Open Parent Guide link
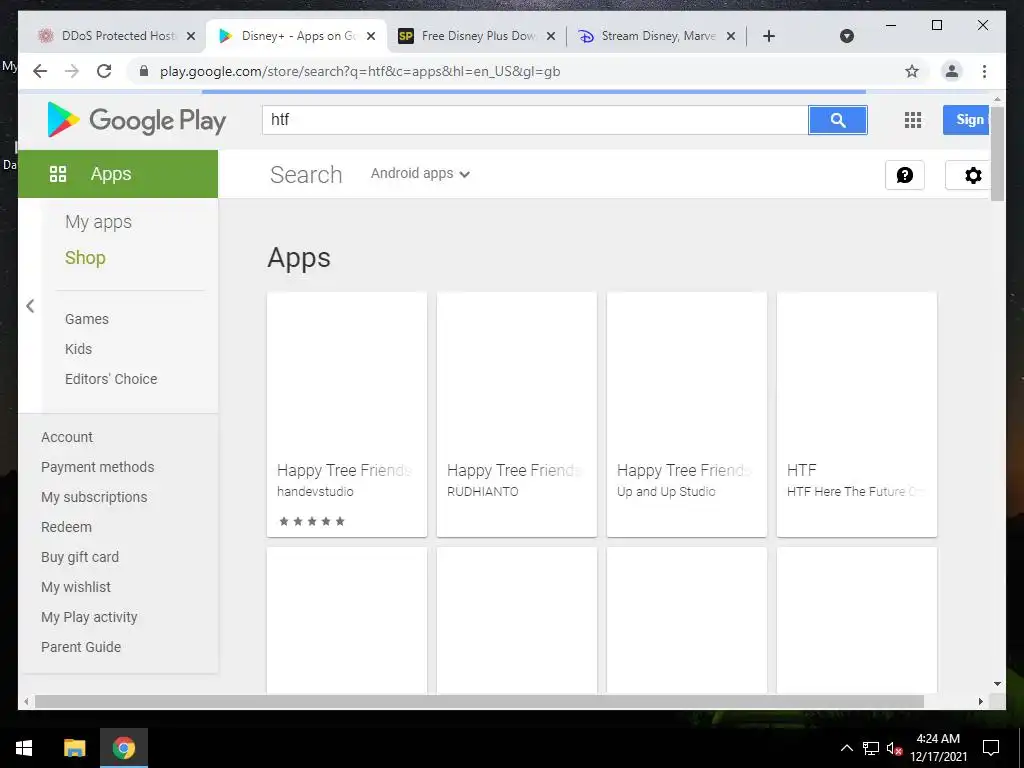Screen dimensions: 1024x768 coord(81,648)
